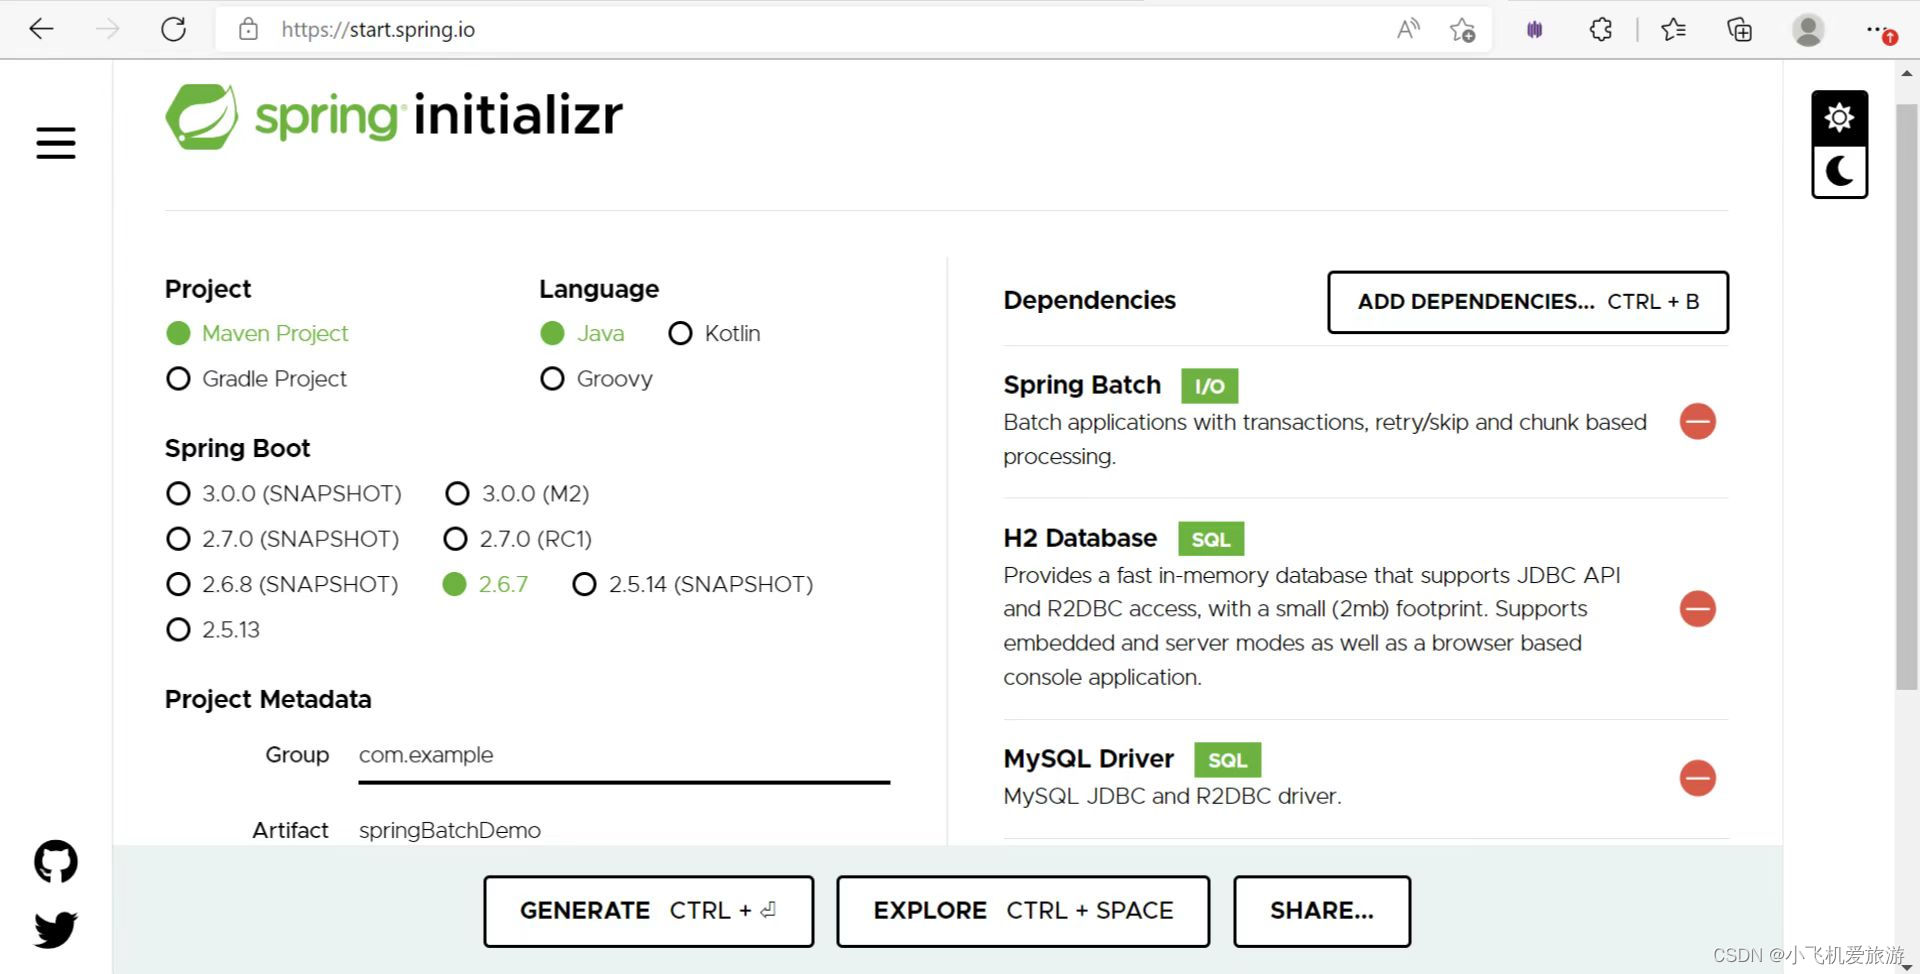1920x974 pixels.
Task: Select Spring Boot 3.0.0 (SNAPSHOT)
Action: (x=283, y=493)
